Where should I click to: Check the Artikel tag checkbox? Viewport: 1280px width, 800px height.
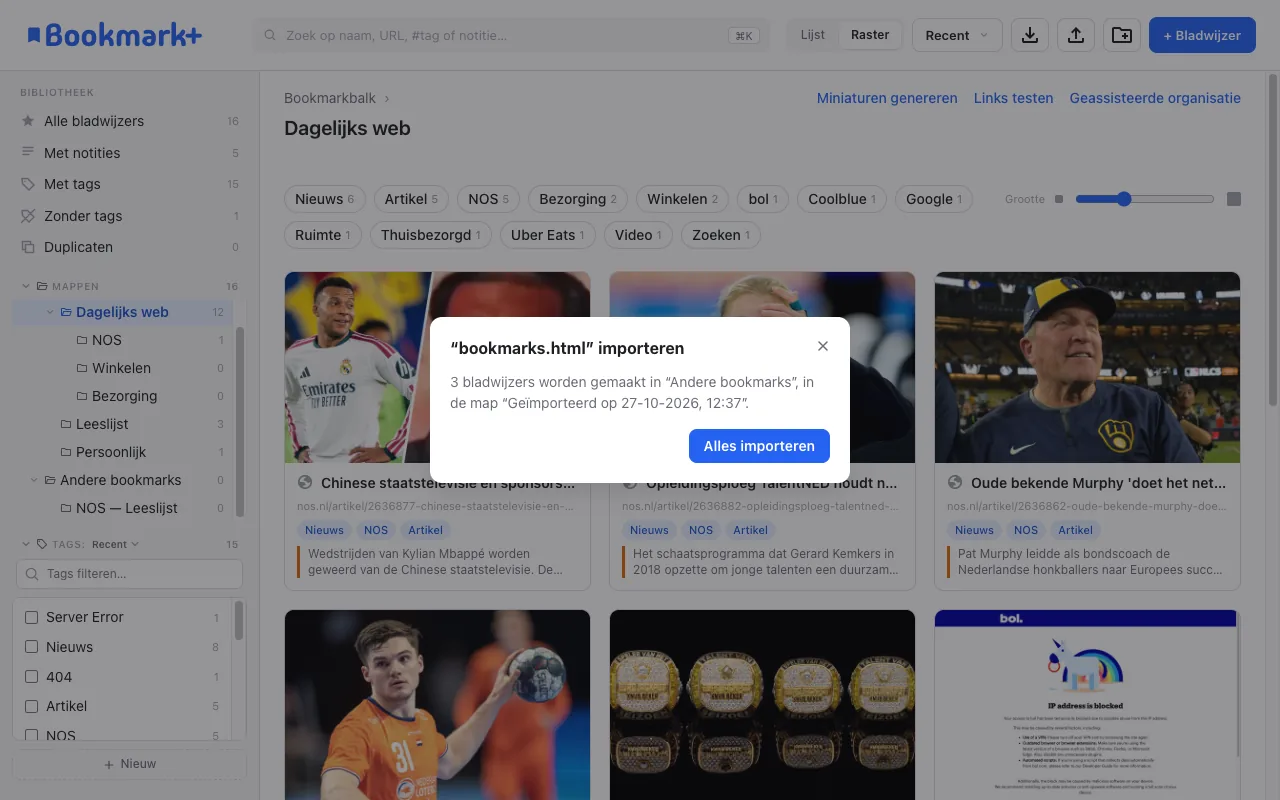[31, 706]
